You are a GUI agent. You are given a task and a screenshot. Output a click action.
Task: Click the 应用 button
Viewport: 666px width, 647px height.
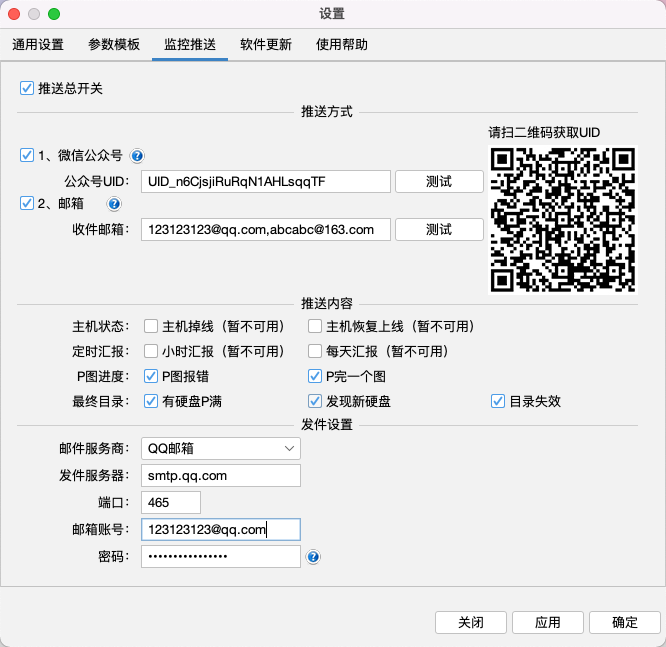pos(547,622)
